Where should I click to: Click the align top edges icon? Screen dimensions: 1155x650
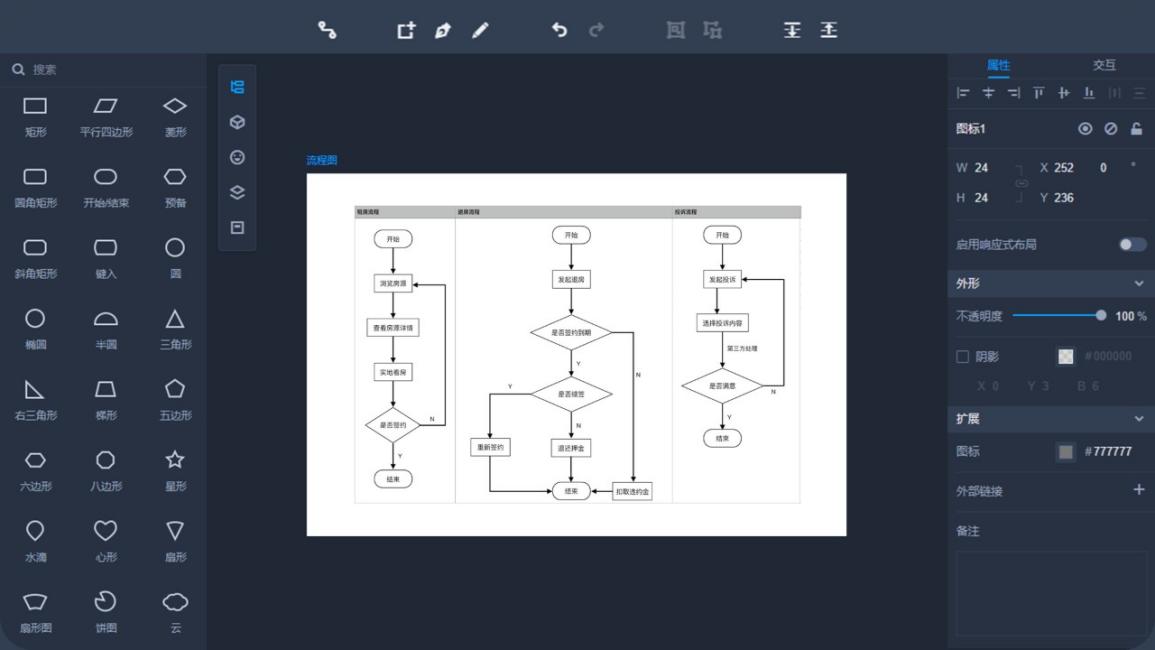[x=1039, y=93]
